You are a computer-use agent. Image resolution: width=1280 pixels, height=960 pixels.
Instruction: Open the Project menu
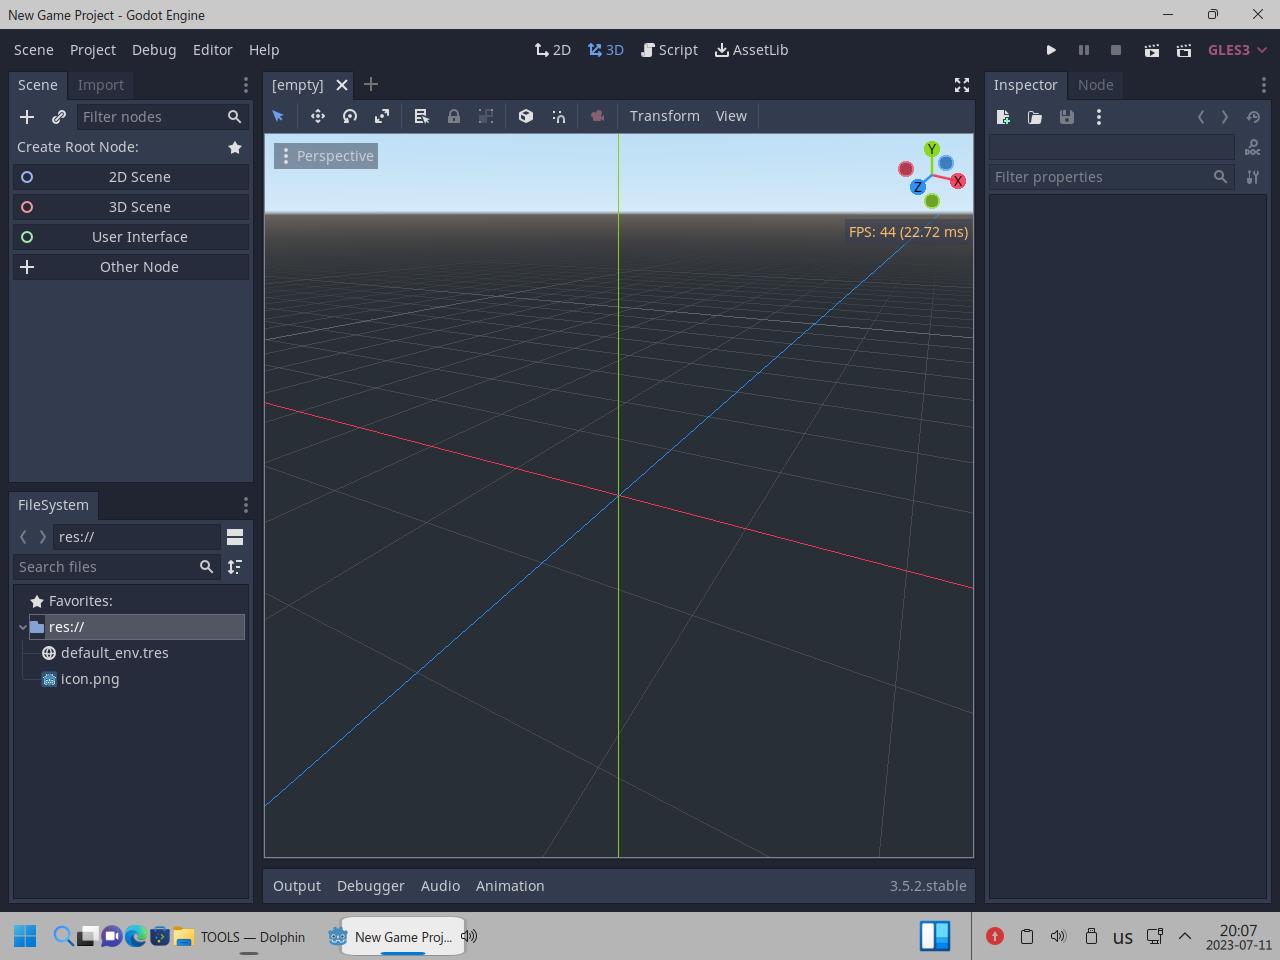pos(93,50)
